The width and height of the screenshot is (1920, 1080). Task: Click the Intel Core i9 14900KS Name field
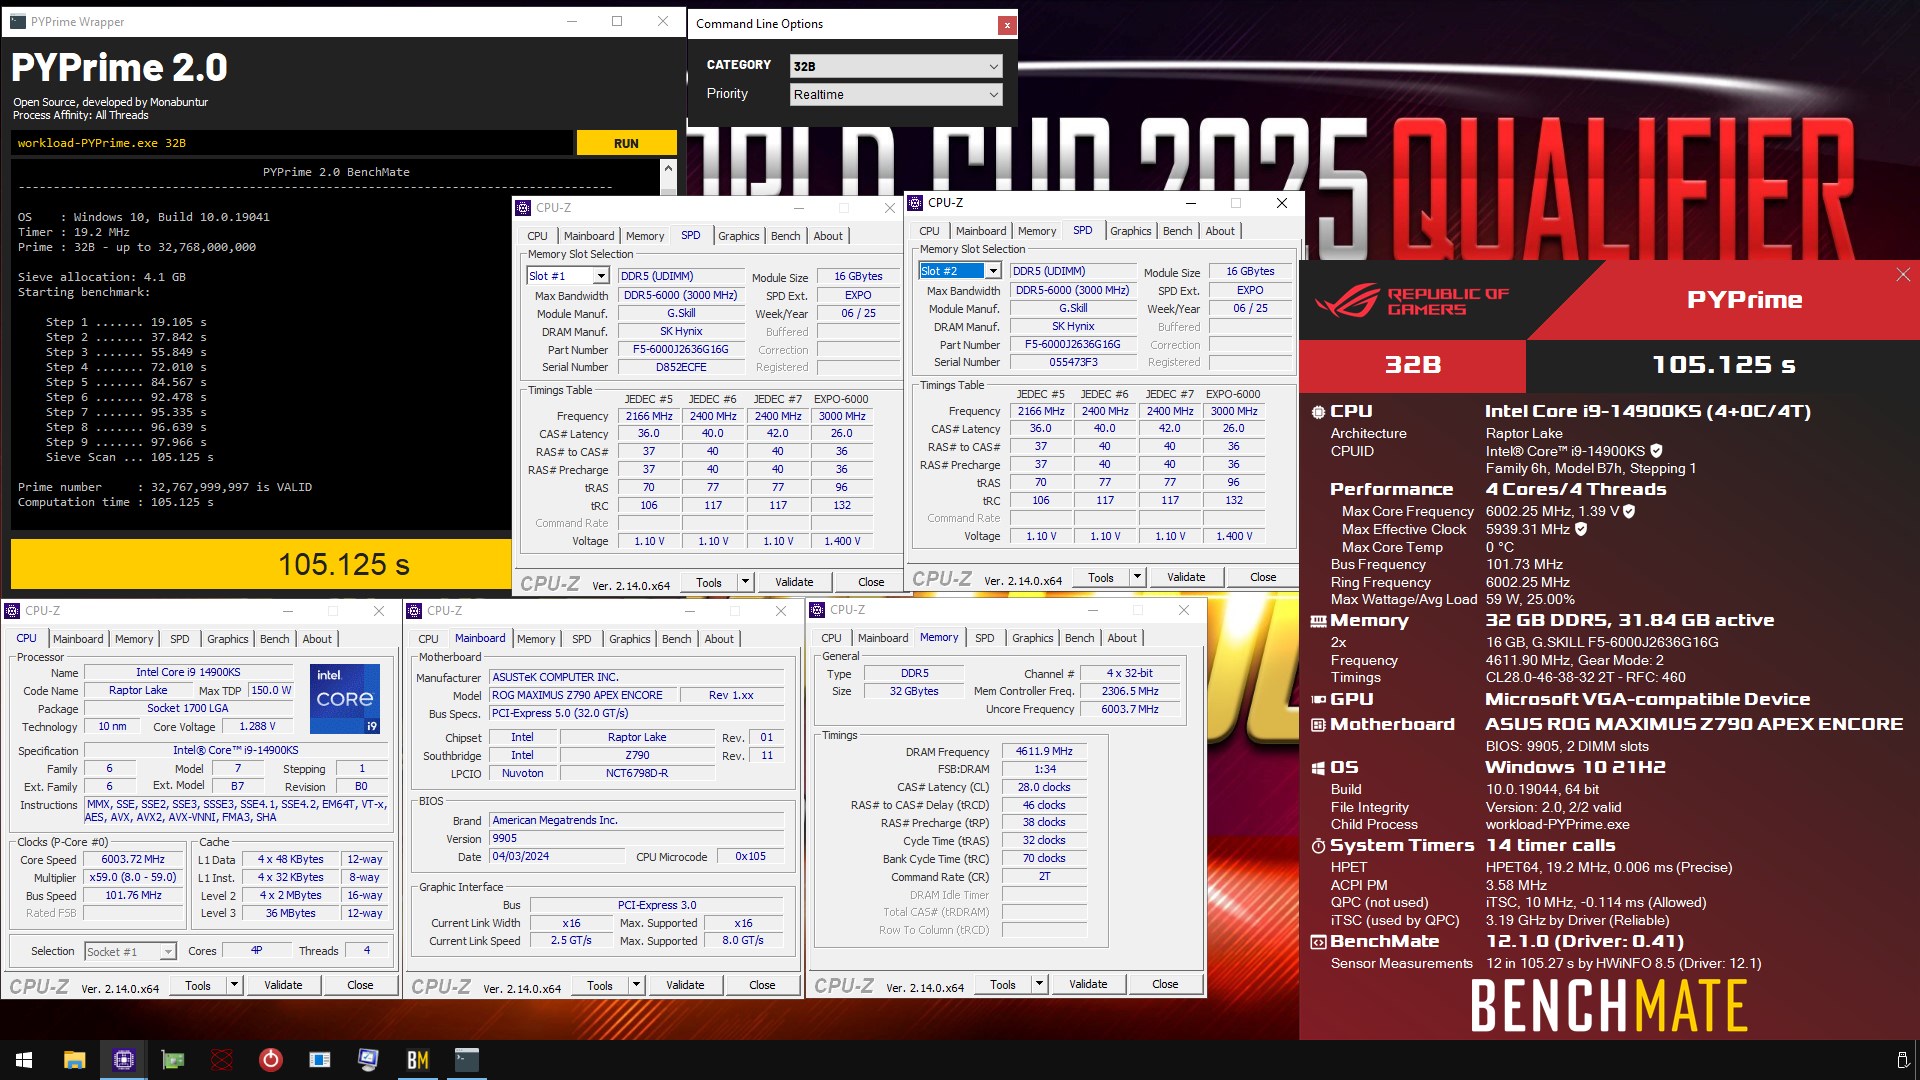click(188, 672)
